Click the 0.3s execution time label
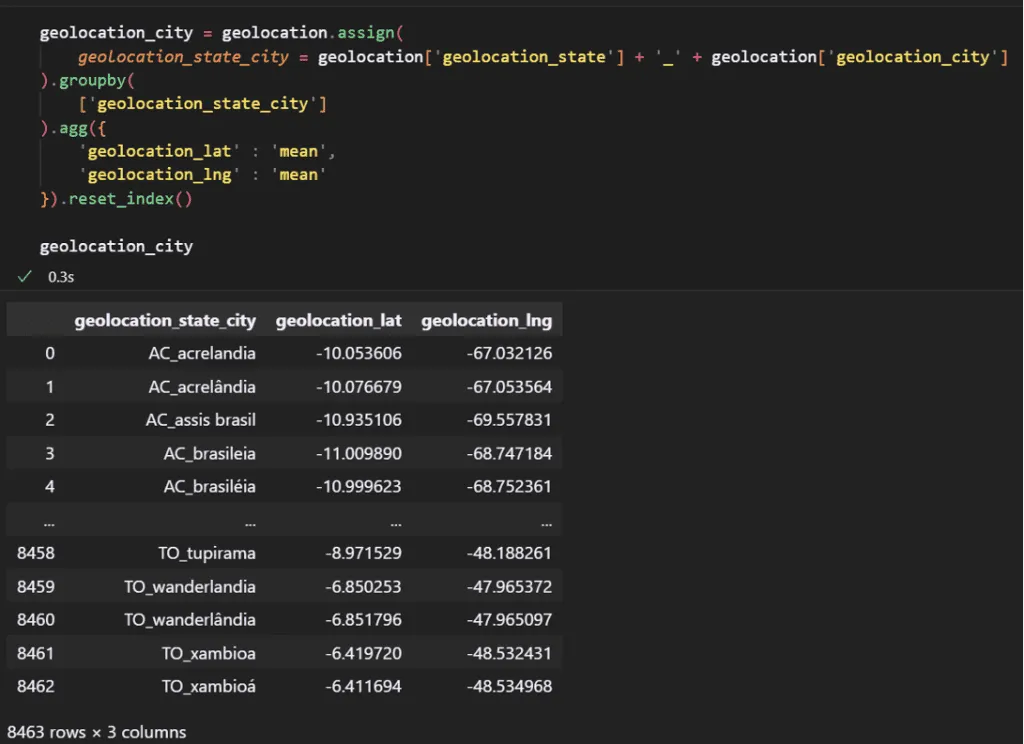The height and width of the screenshot is (744, 1024). click(61, 277)
